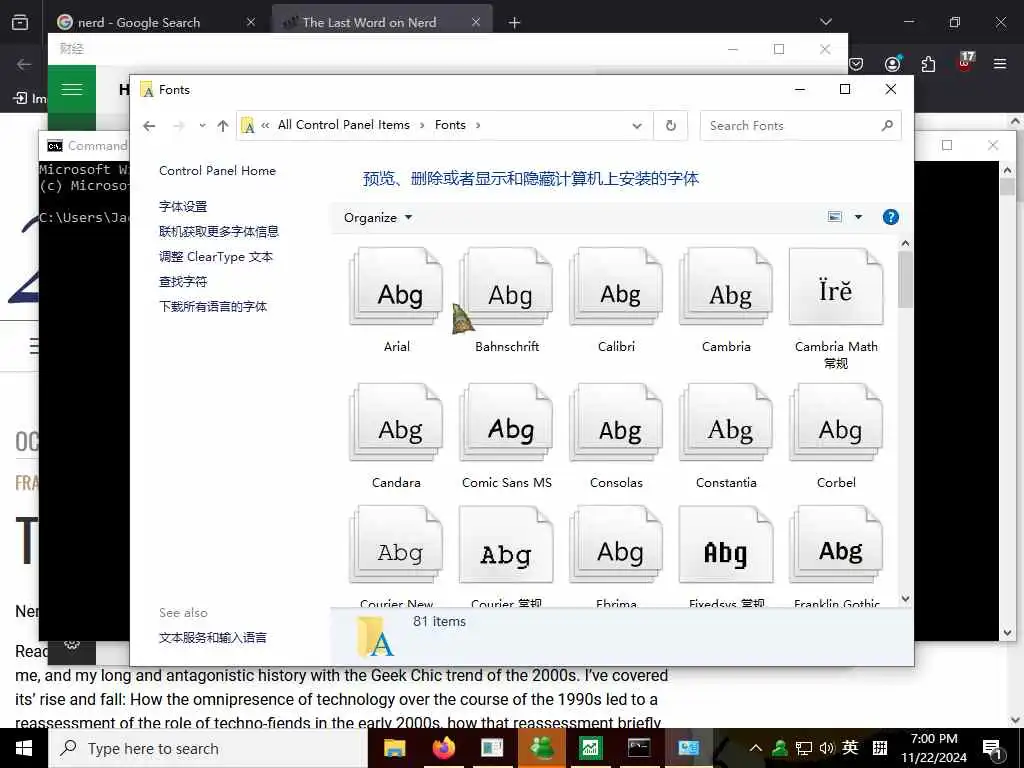Open Firefox from taskbar

[443, 748]
